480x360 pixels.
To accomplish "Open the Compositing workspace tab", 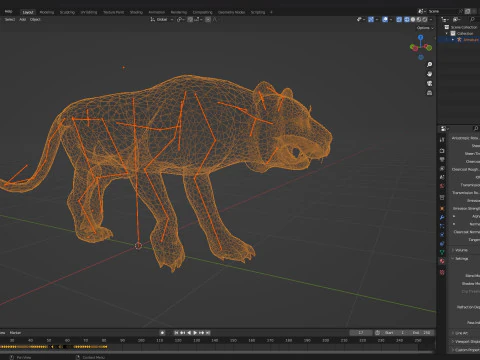I will [x=202, y=12].
